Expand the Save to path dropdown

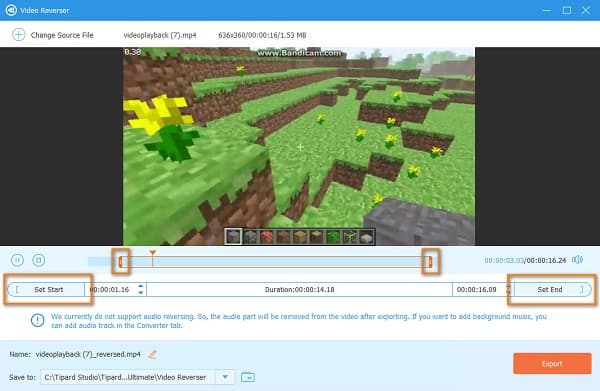pyautogui.click(x=225, y=377)
